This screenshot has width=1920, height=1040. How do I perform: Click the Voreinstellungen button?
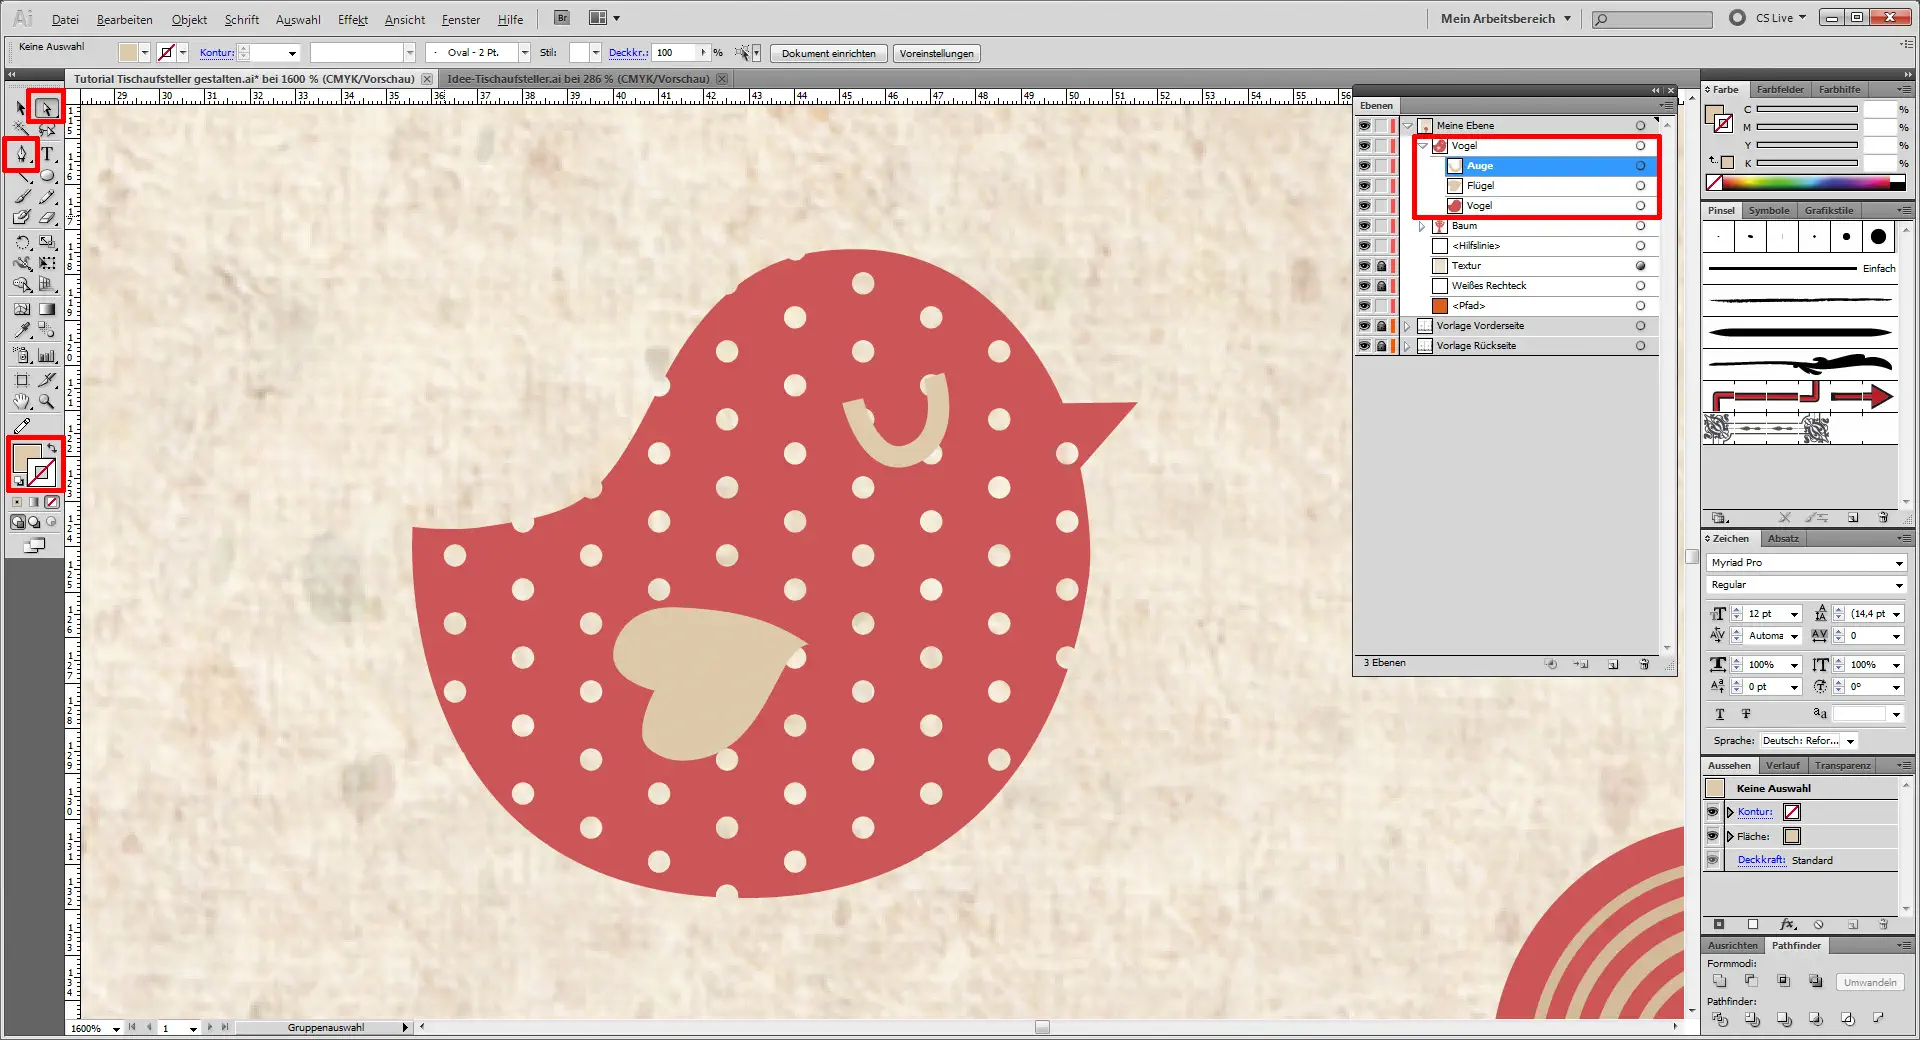(x=936, y=54)
